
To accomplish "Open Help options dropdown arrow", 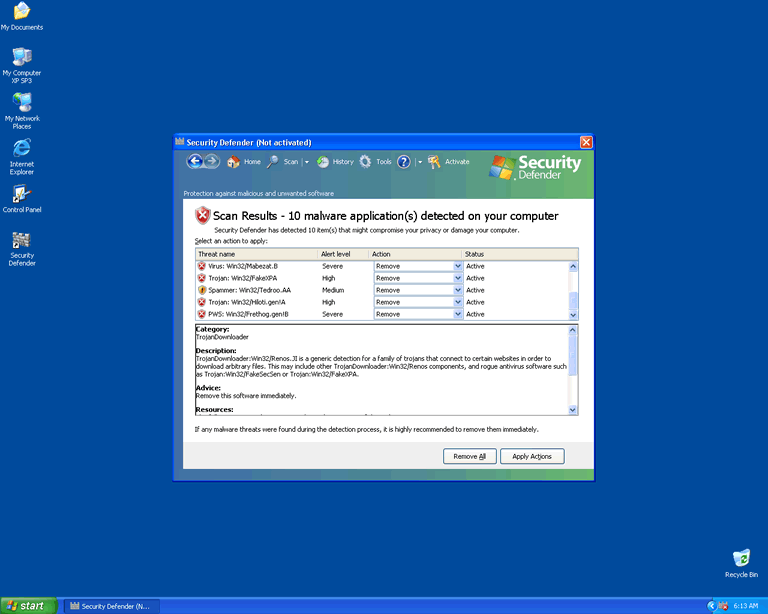I will tap(420, 162).
